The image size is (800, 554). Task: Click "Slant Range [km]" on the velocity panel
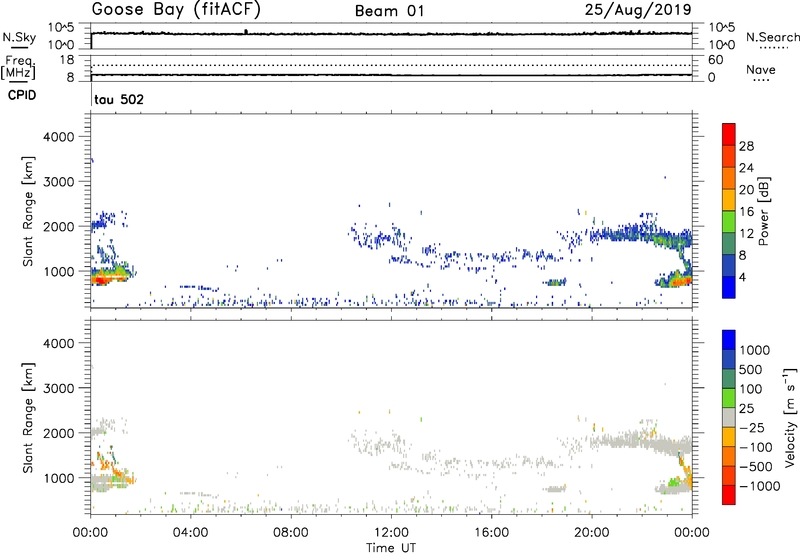click(x=28, y=418)
